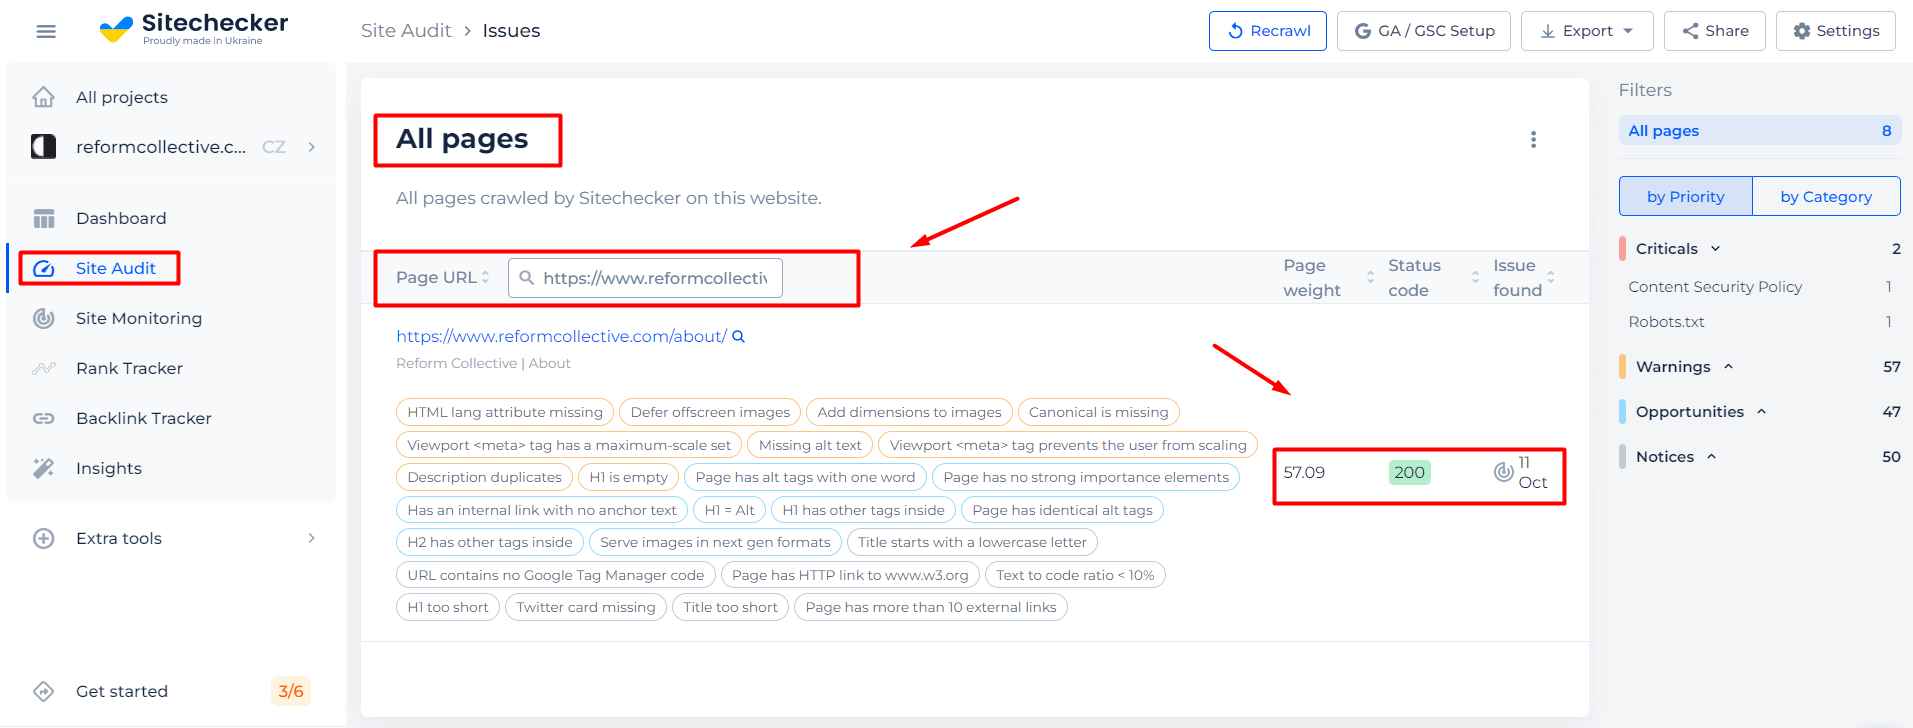Screen dimensions: 1913x728
Task: Click the Twitter card missing tag
Action: coord(586,607)
